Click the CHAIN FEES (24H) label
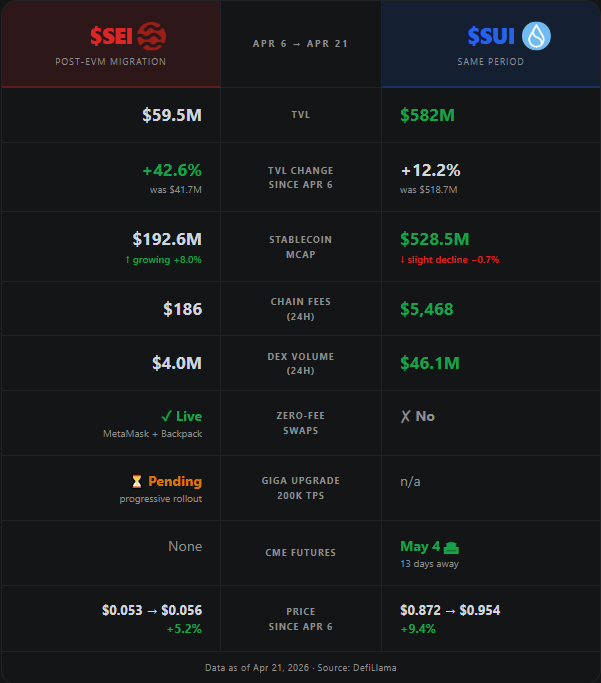 (300, 309)
